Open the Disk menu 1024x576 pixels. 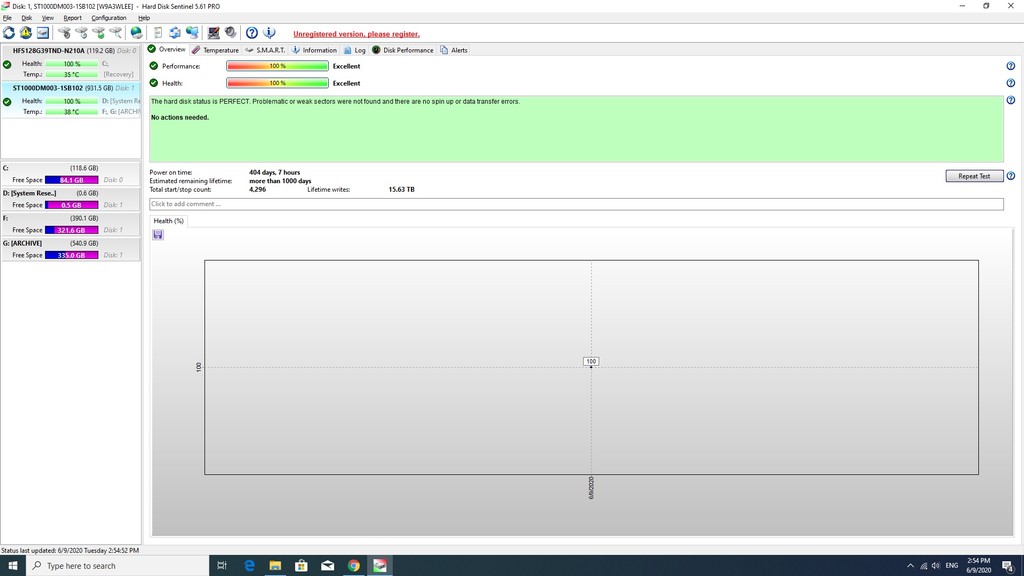(27, 18)
